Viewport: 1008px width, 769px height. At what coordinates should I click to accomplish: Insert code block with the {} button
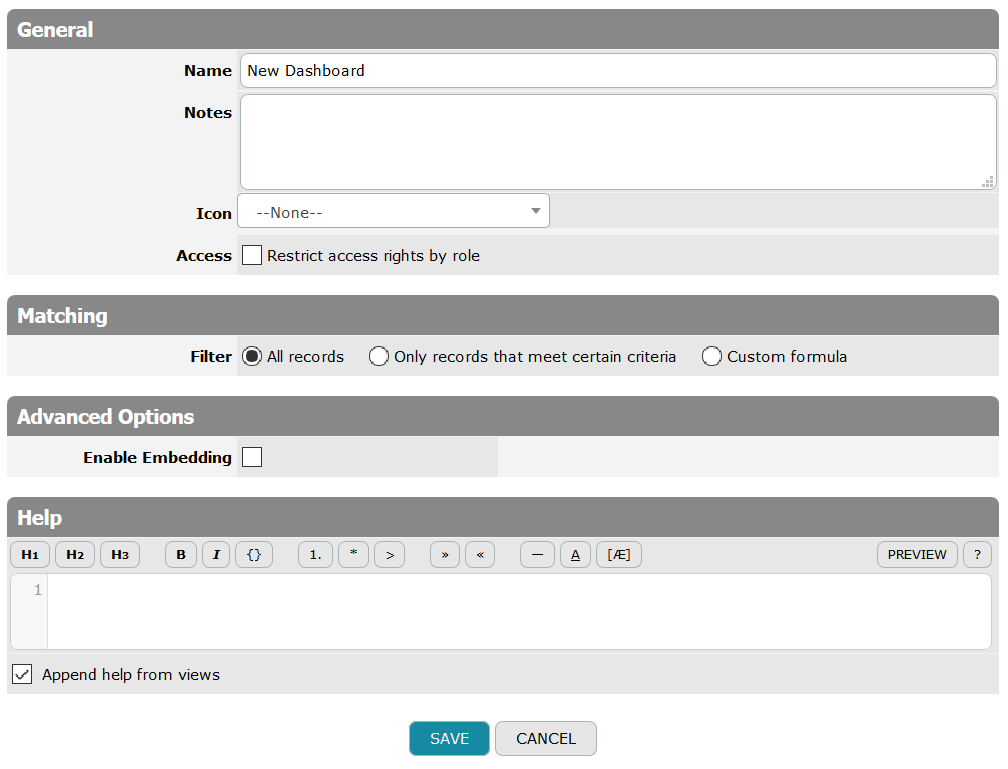(254, 555)
